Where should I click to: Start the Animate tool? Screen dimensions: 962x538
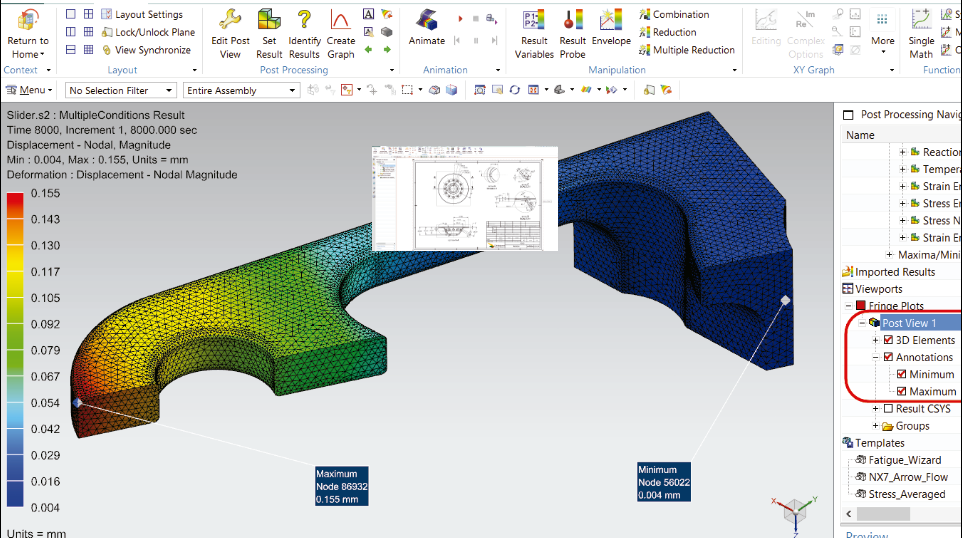point(427,21)
